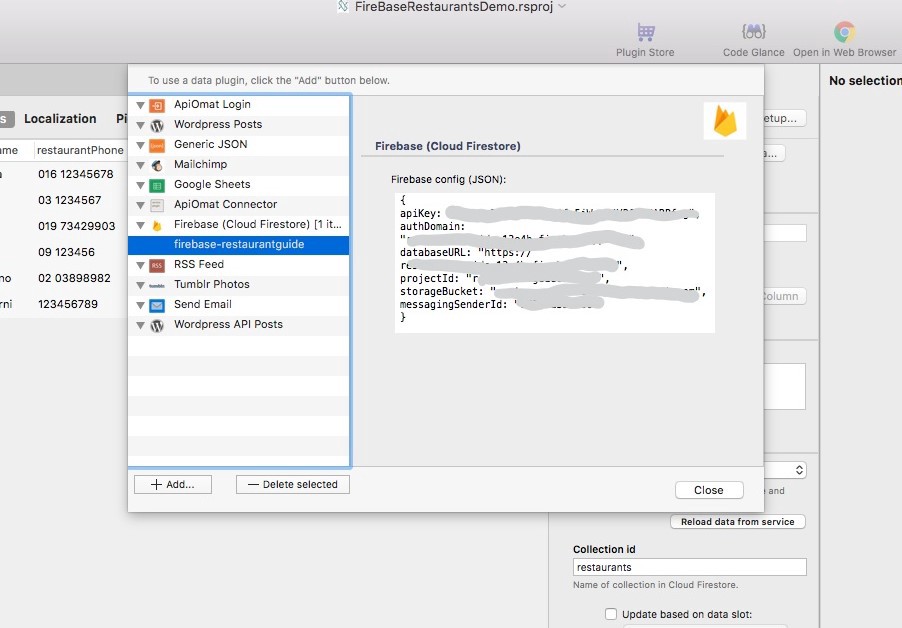Image resolution: width=902 pixels, height=628 pixels.
Task: Click the ApiOmat Connector icon
Action: 157,205
